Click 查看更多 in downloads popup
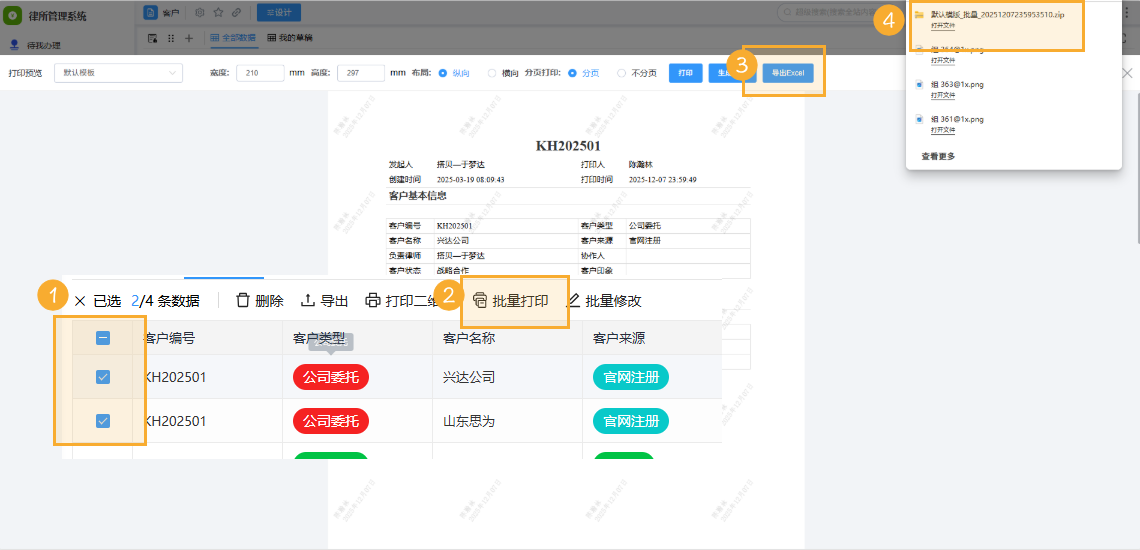 point(938,156)
